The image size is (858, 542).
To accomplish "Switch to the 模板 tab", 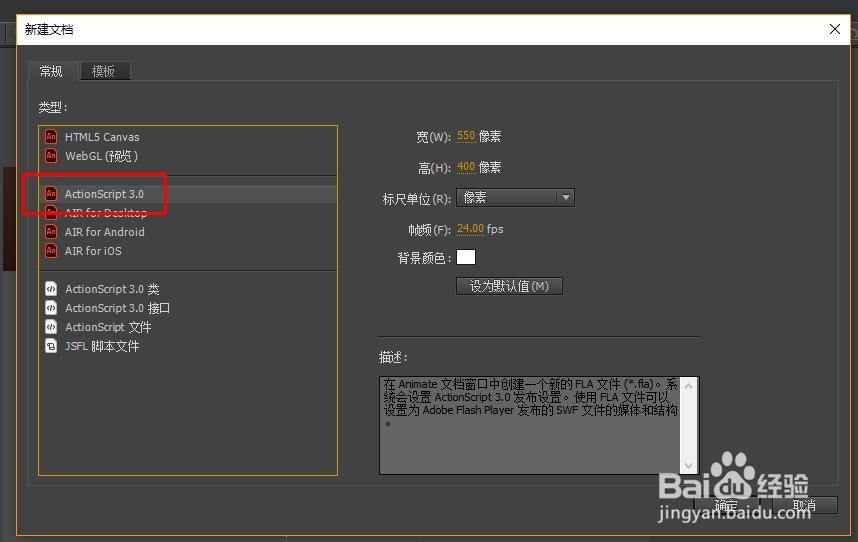I will click(x=105, y=71).
